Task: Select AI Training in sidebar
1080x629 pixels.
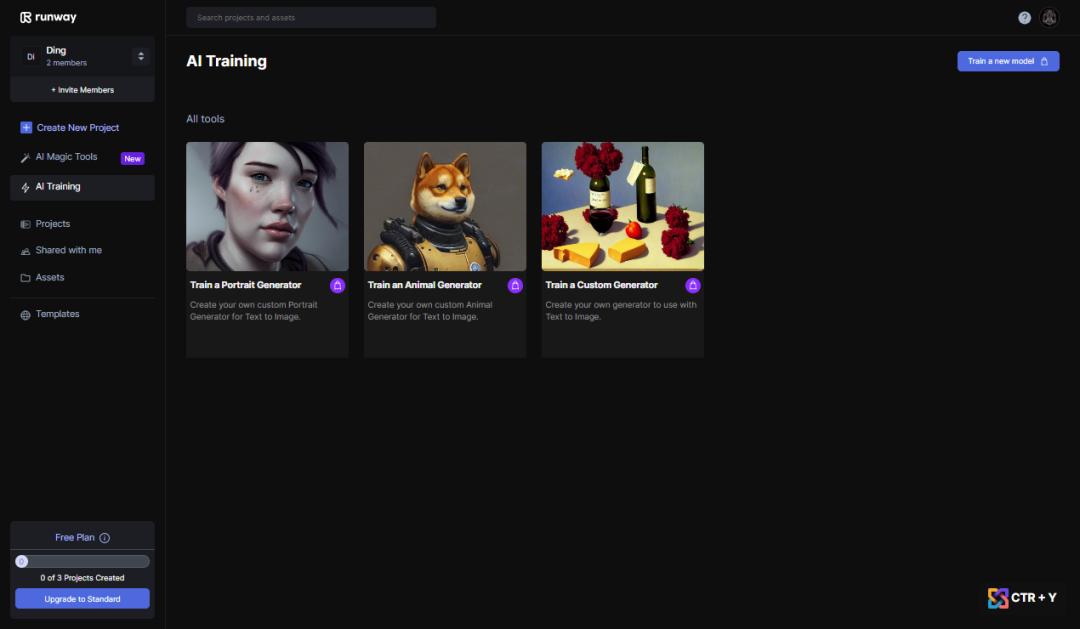Action: (82, 187)
